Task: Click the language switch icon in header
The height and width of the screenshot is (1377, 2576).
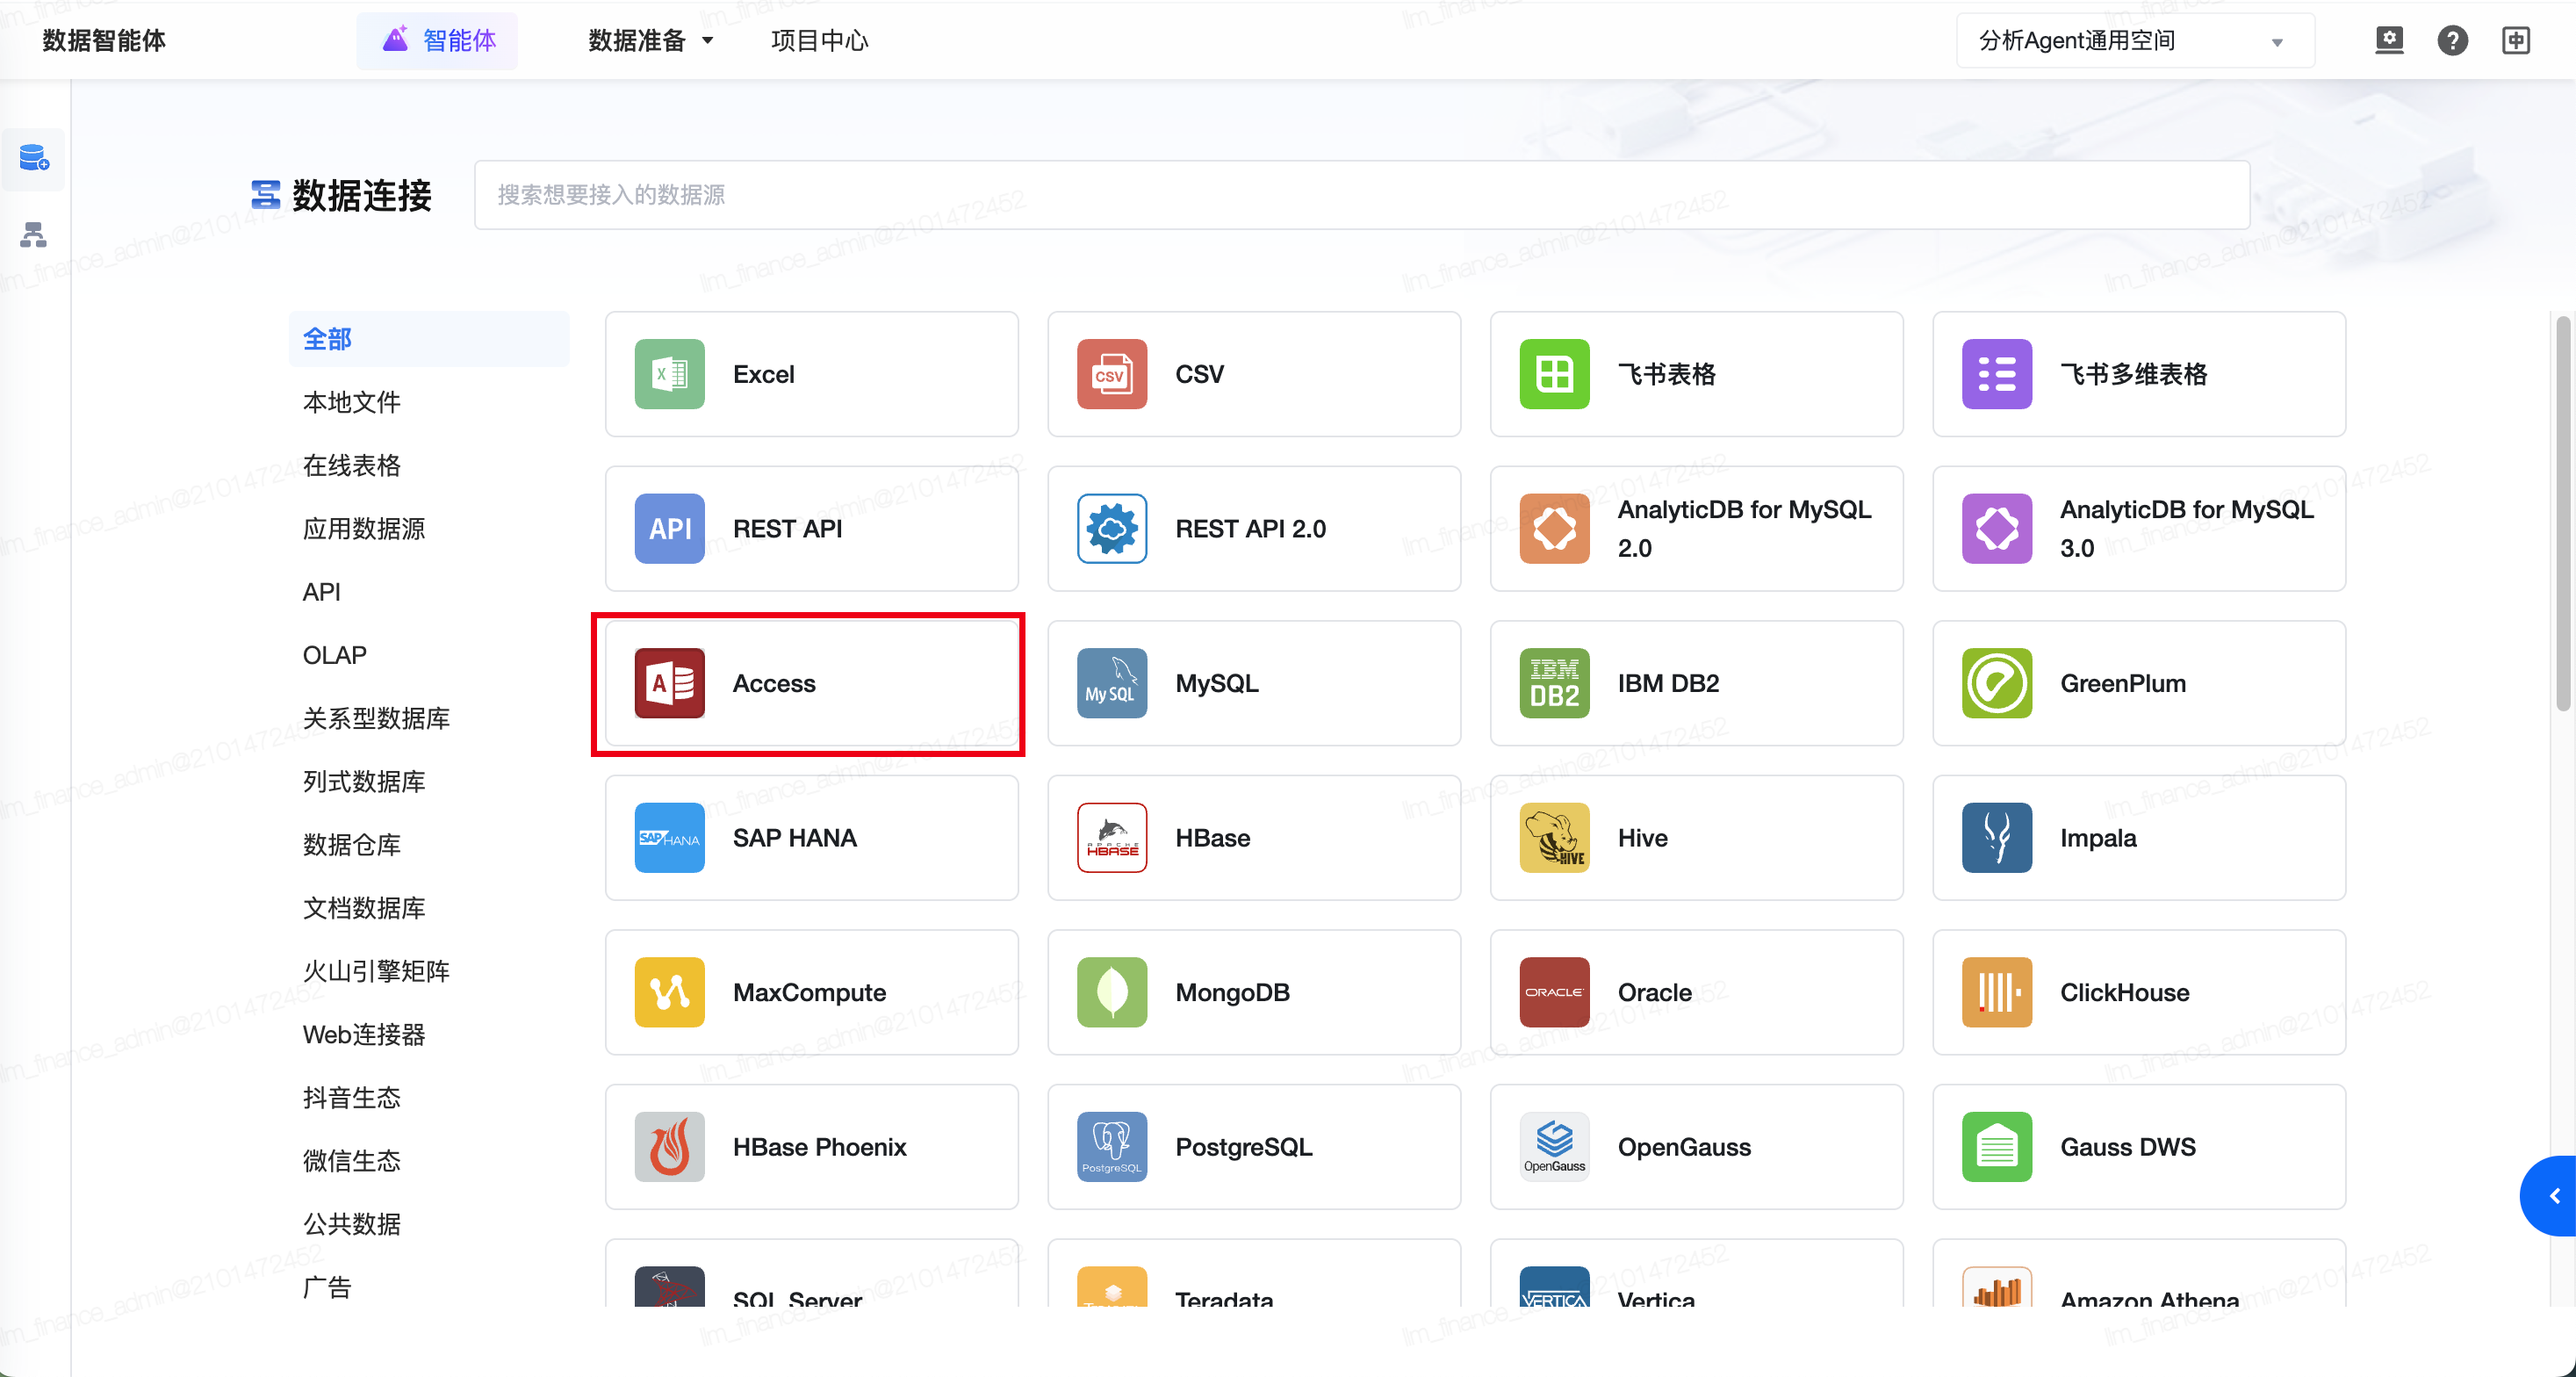Action: point(2516,41)
